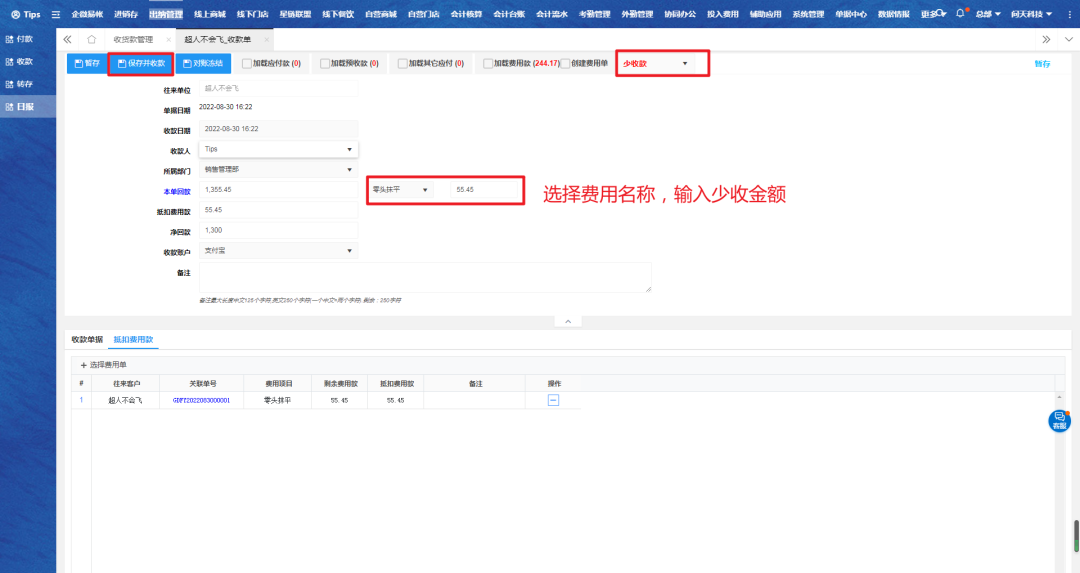Viewport: 1080px width, 573px height.
Task: Close the 收货款管理 tab
Action: (x=168, y=39)
